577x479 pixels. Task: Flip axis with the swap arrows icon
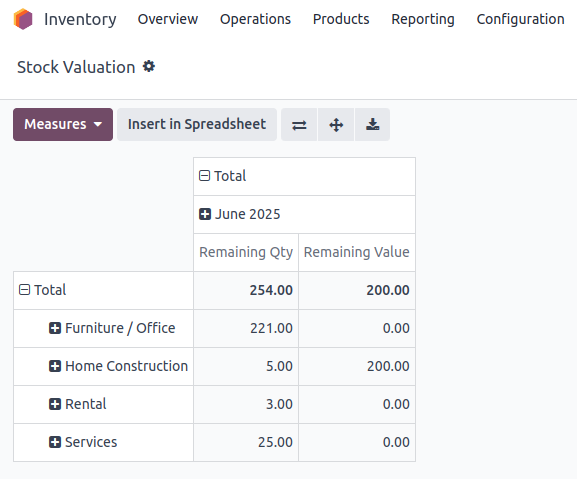click(299, 125)
